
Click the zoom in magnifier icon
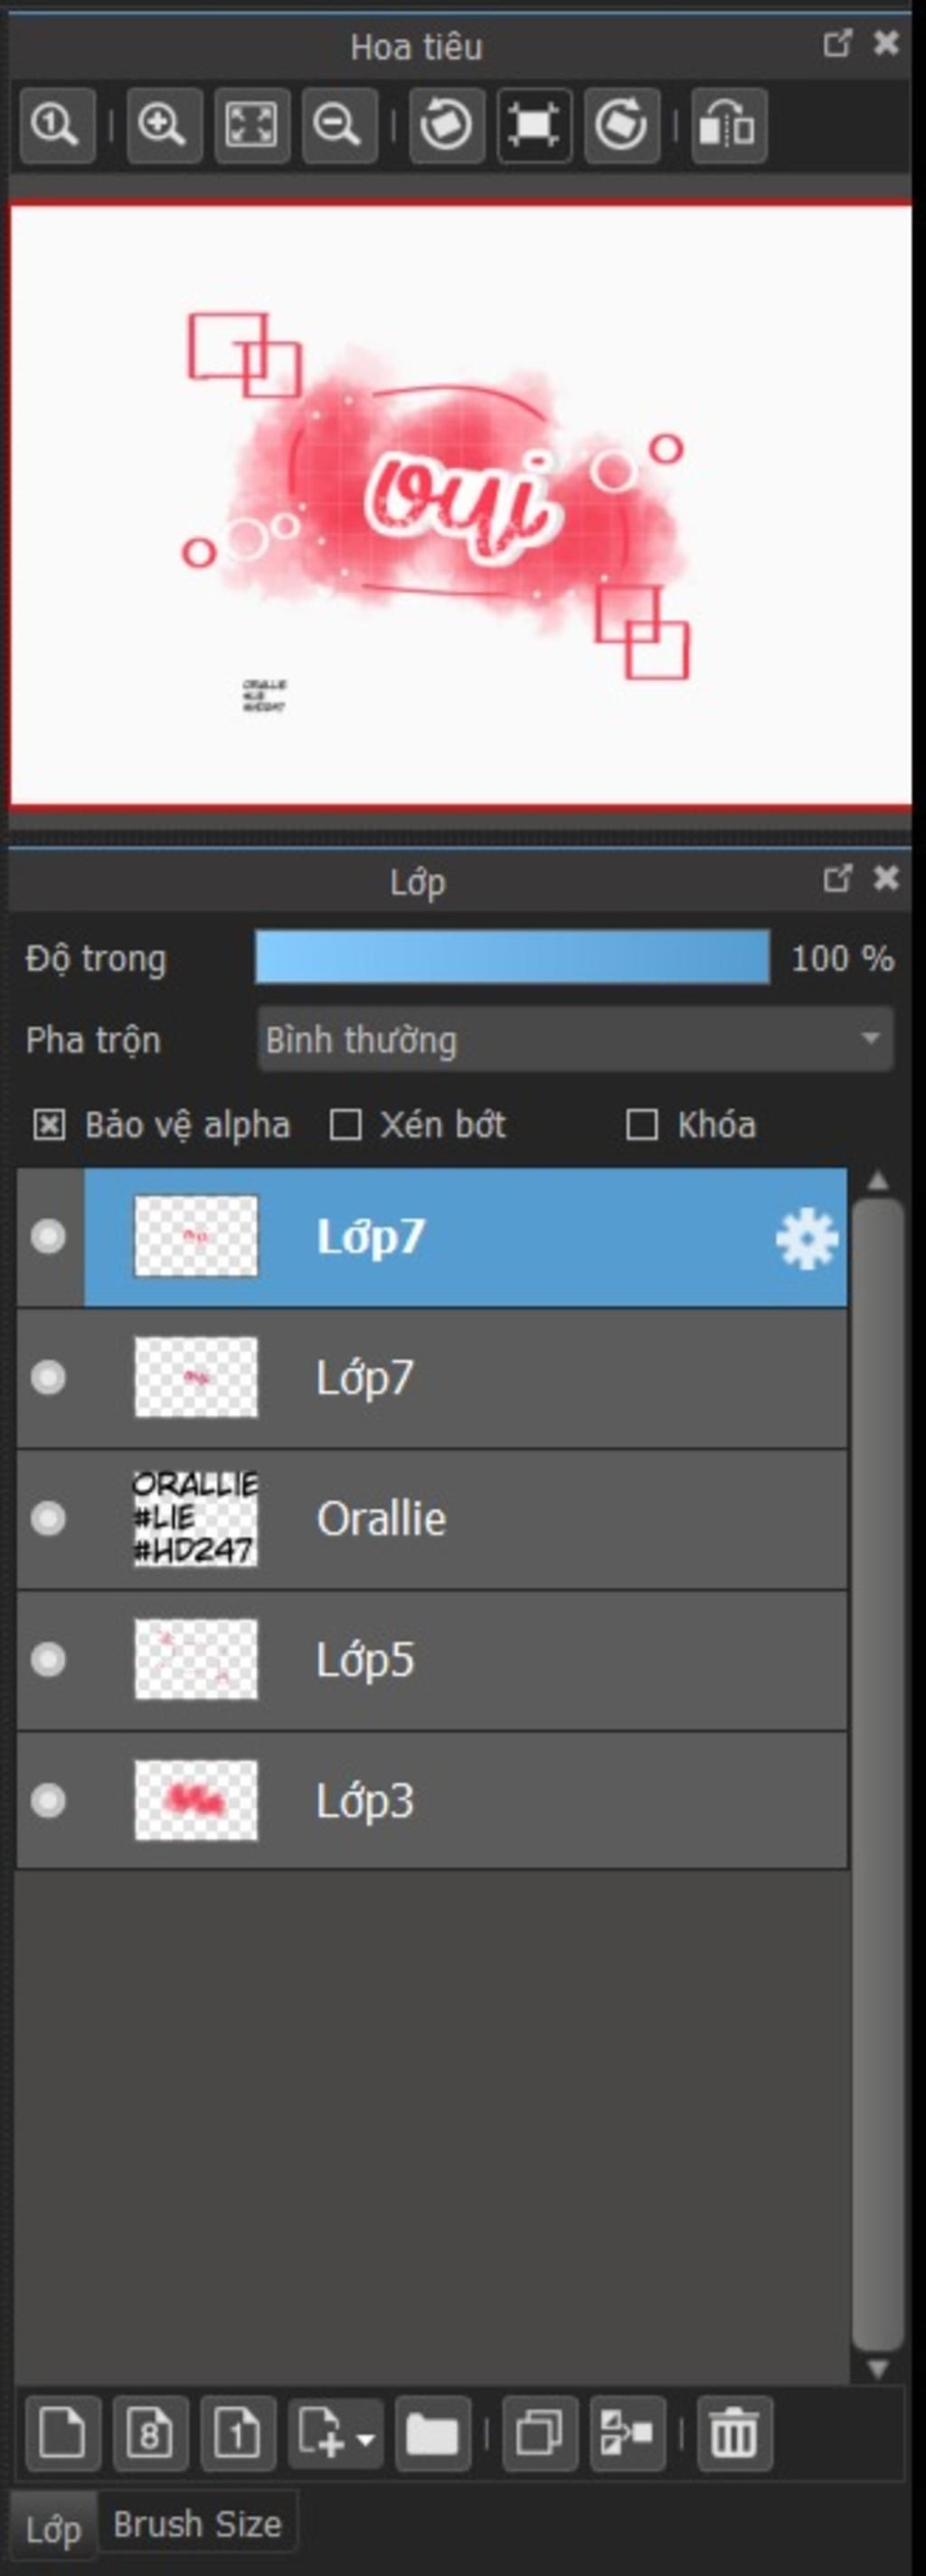tap(163, 126)
